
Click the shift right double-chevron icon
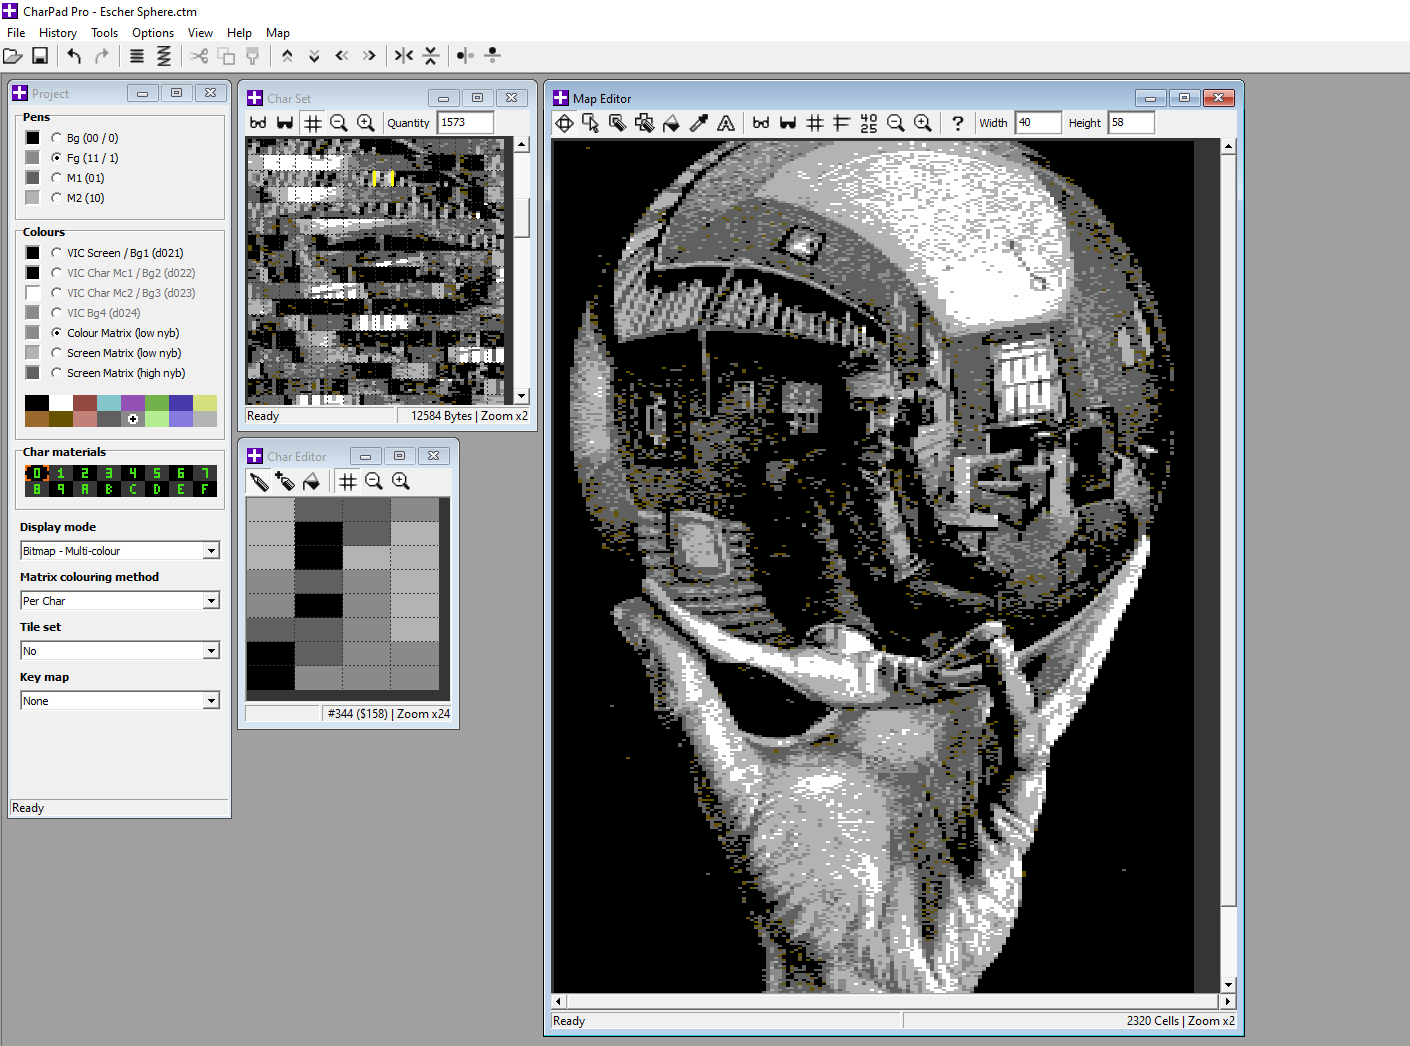[x=369, y=56]
